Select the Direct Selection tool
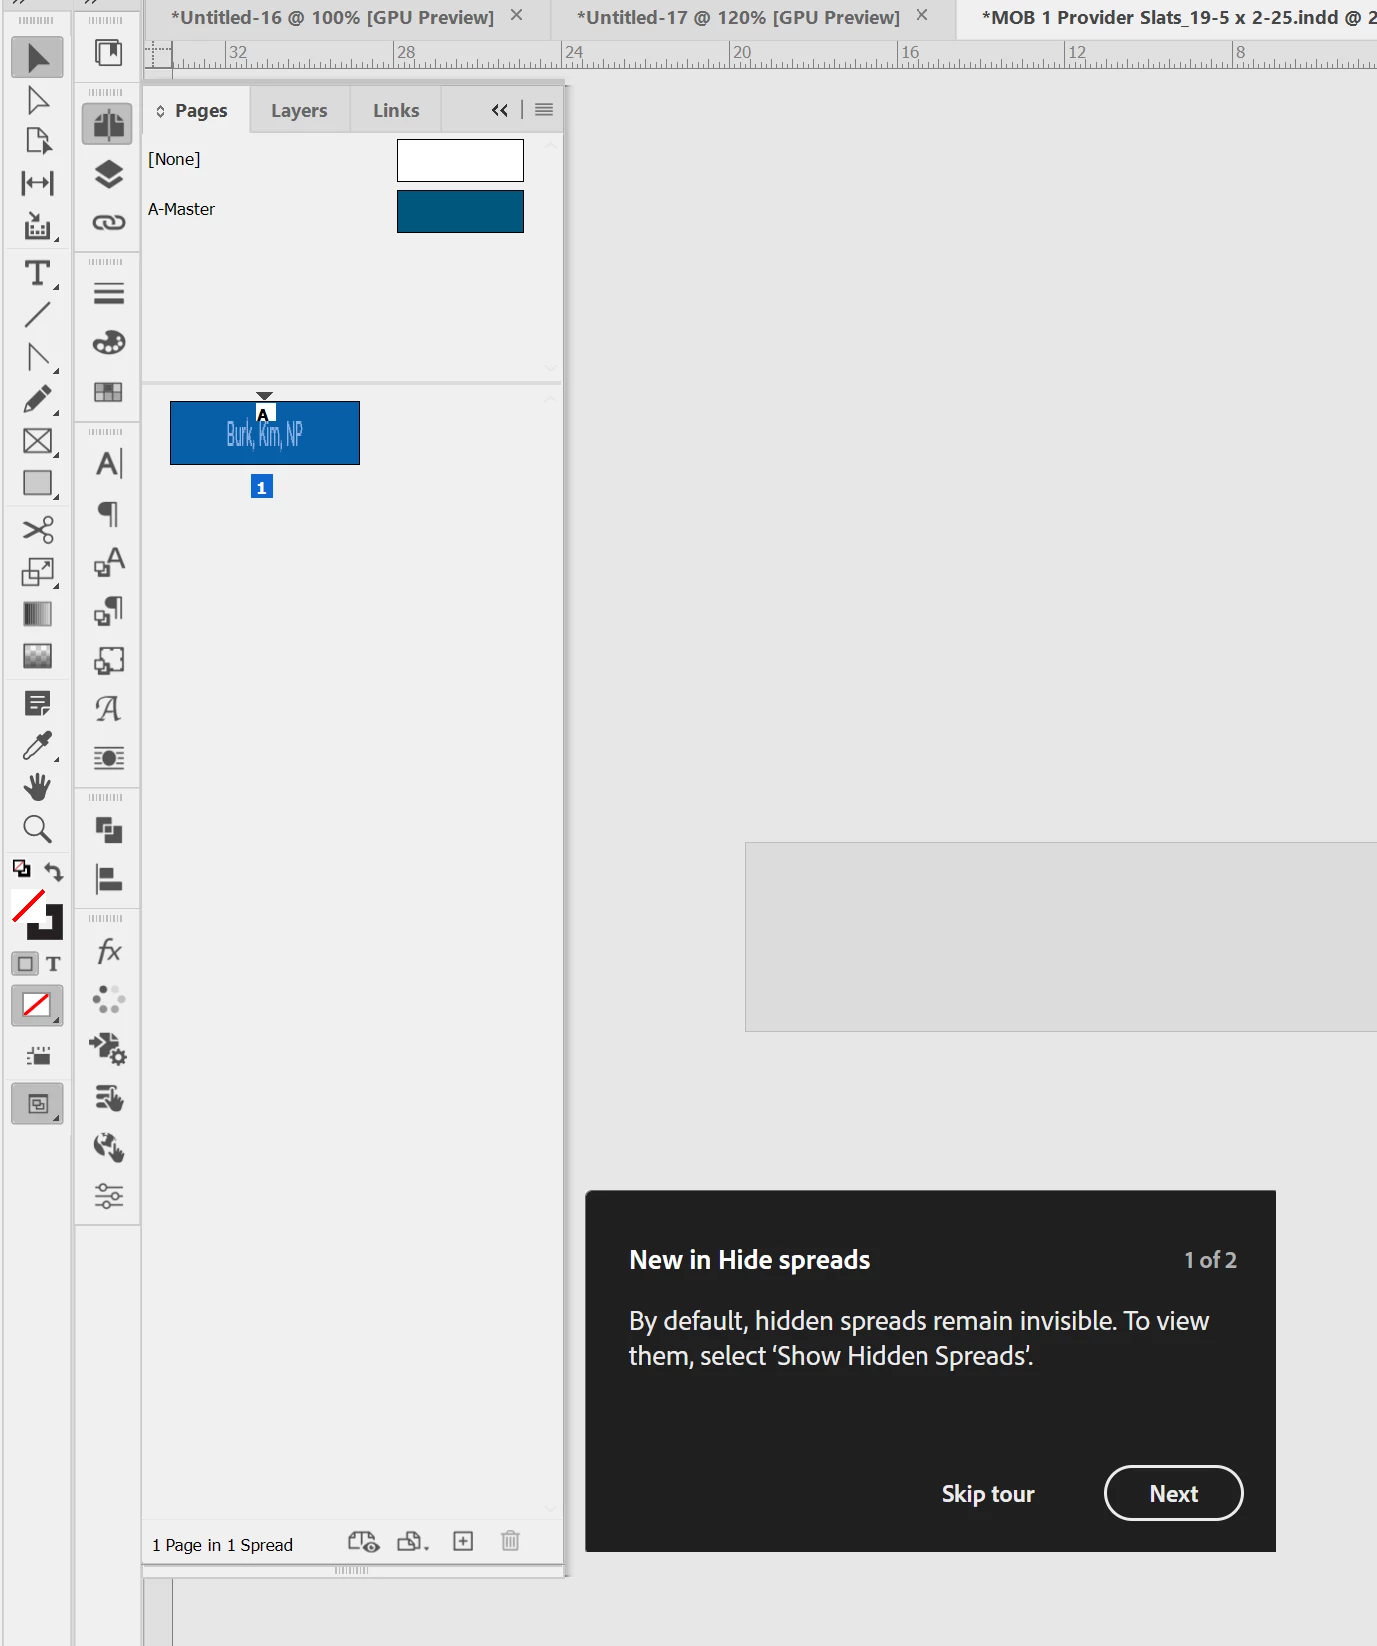This screenshot has width=1377, height=1646. 37,100
